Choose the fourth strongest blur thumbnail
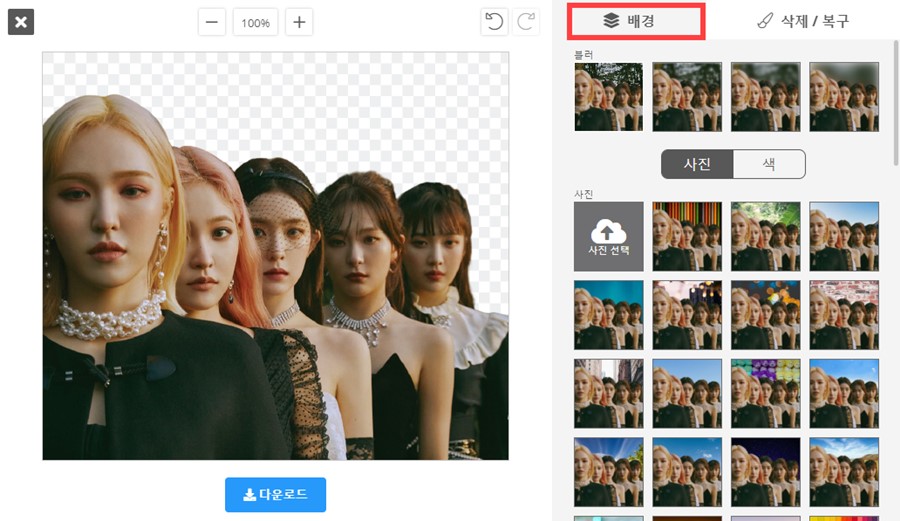The height and width of the screenshot is (521, 900). [844, 97]
